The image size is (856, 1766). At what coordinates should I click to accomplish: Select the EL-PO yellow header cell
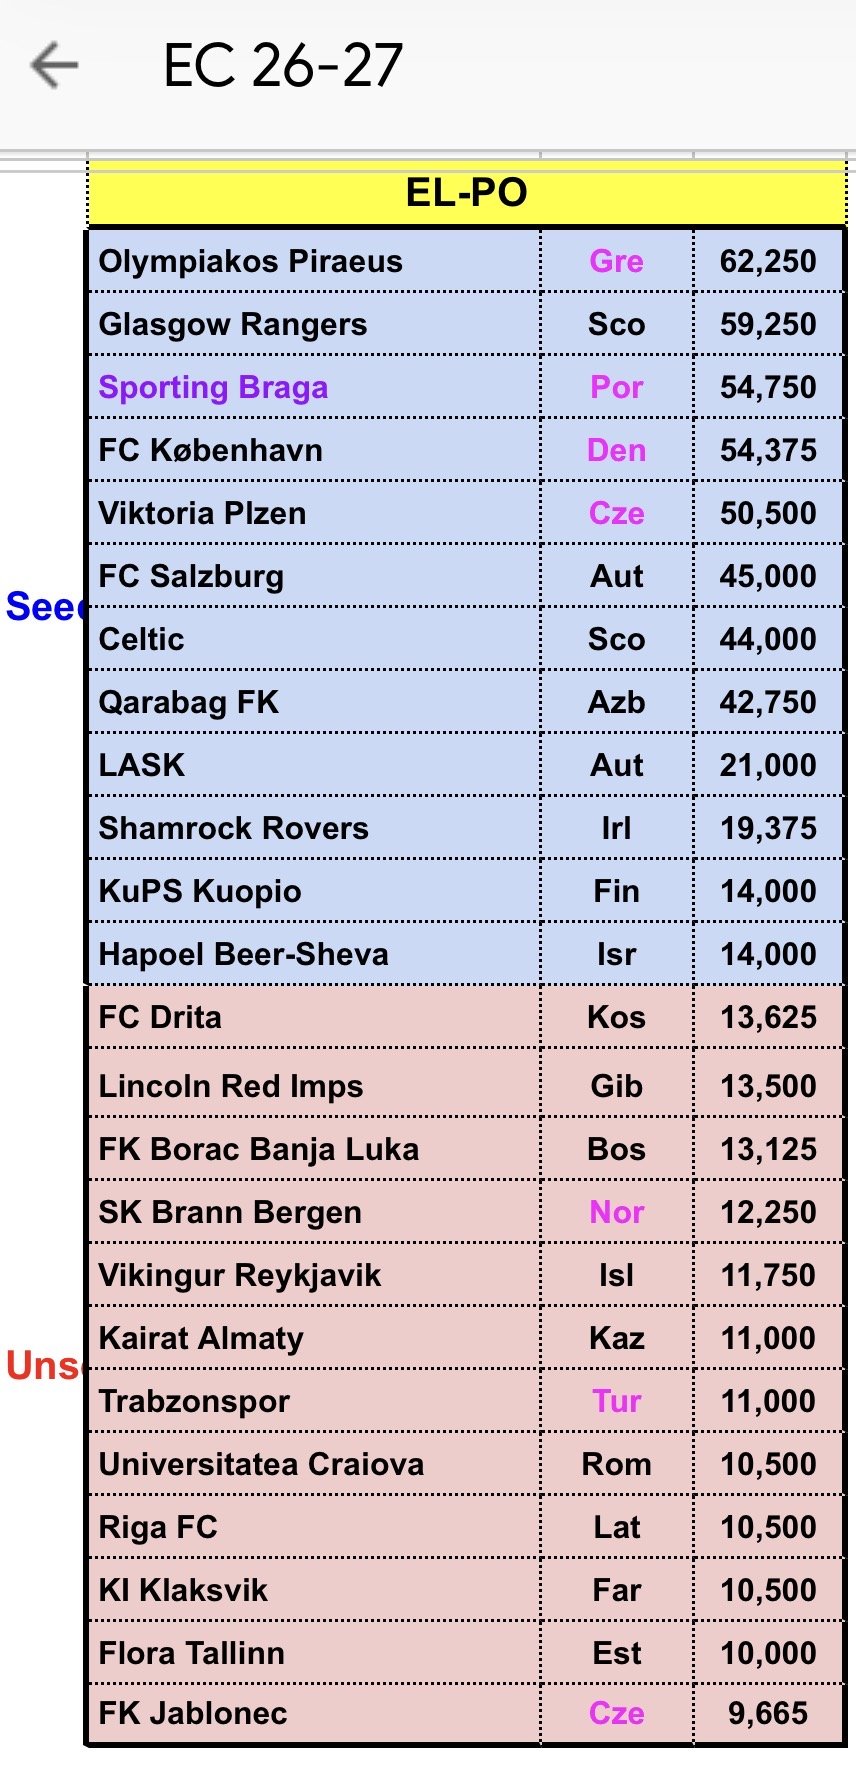point(466,193)
